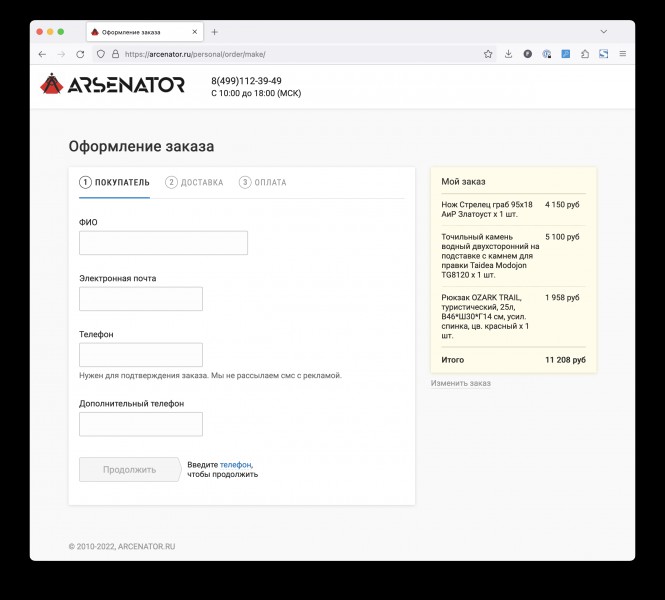Bookmark this page with the star icon
This screenshot has height=600, width=665.
[488, 54]
